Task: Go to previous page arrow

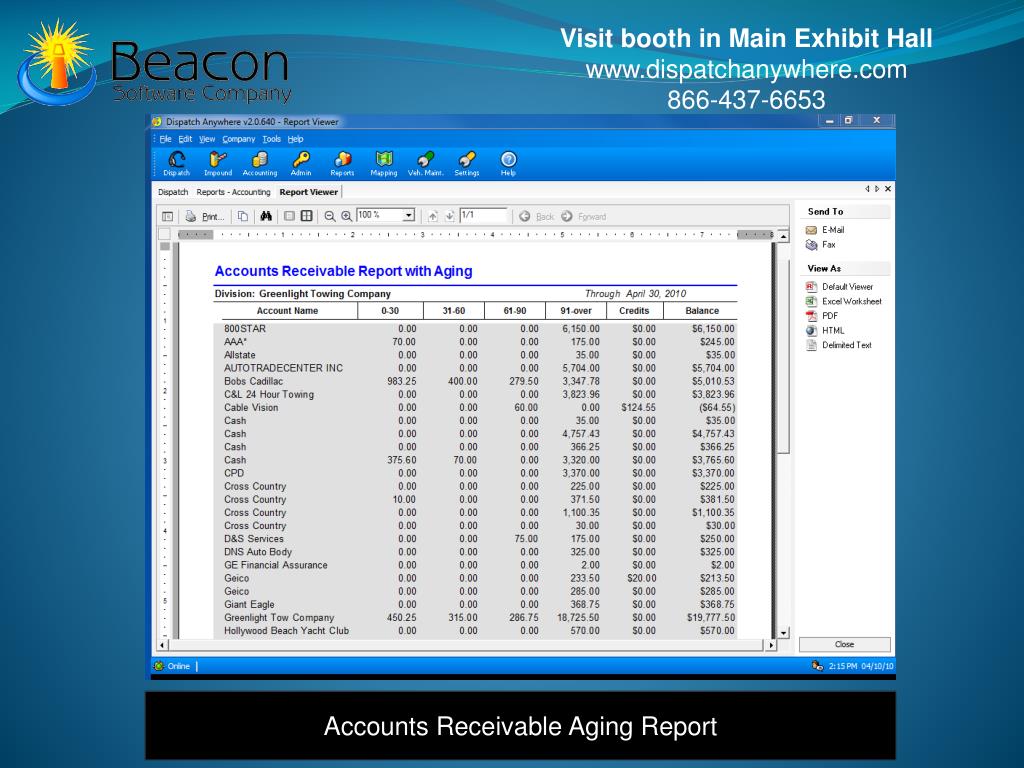Action: [432, 216]
